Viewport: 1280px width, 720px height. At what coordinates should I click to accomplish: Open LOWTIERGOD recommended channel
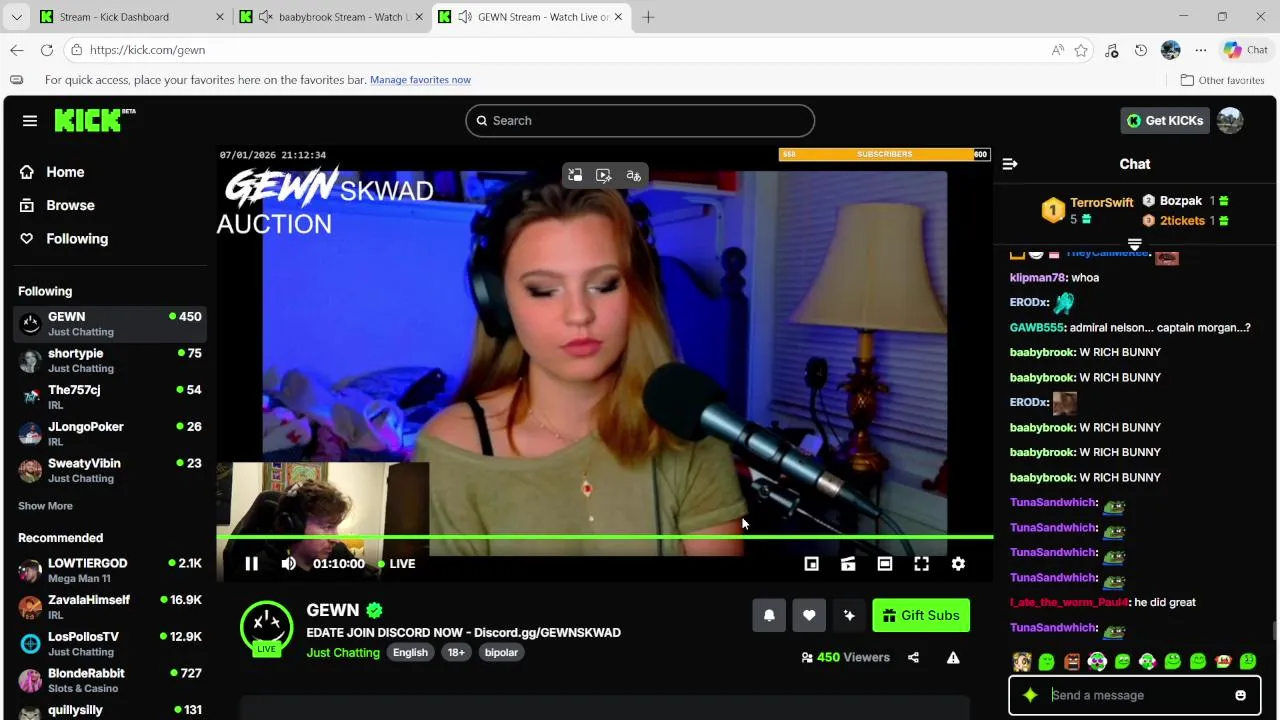[110, 570]
